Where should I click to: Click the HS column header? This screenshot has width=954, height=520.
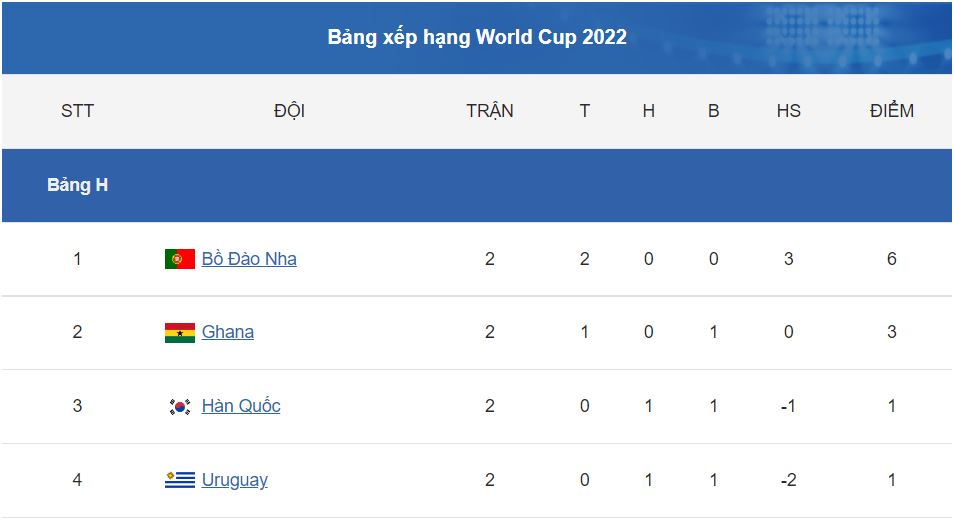(788, 111)
